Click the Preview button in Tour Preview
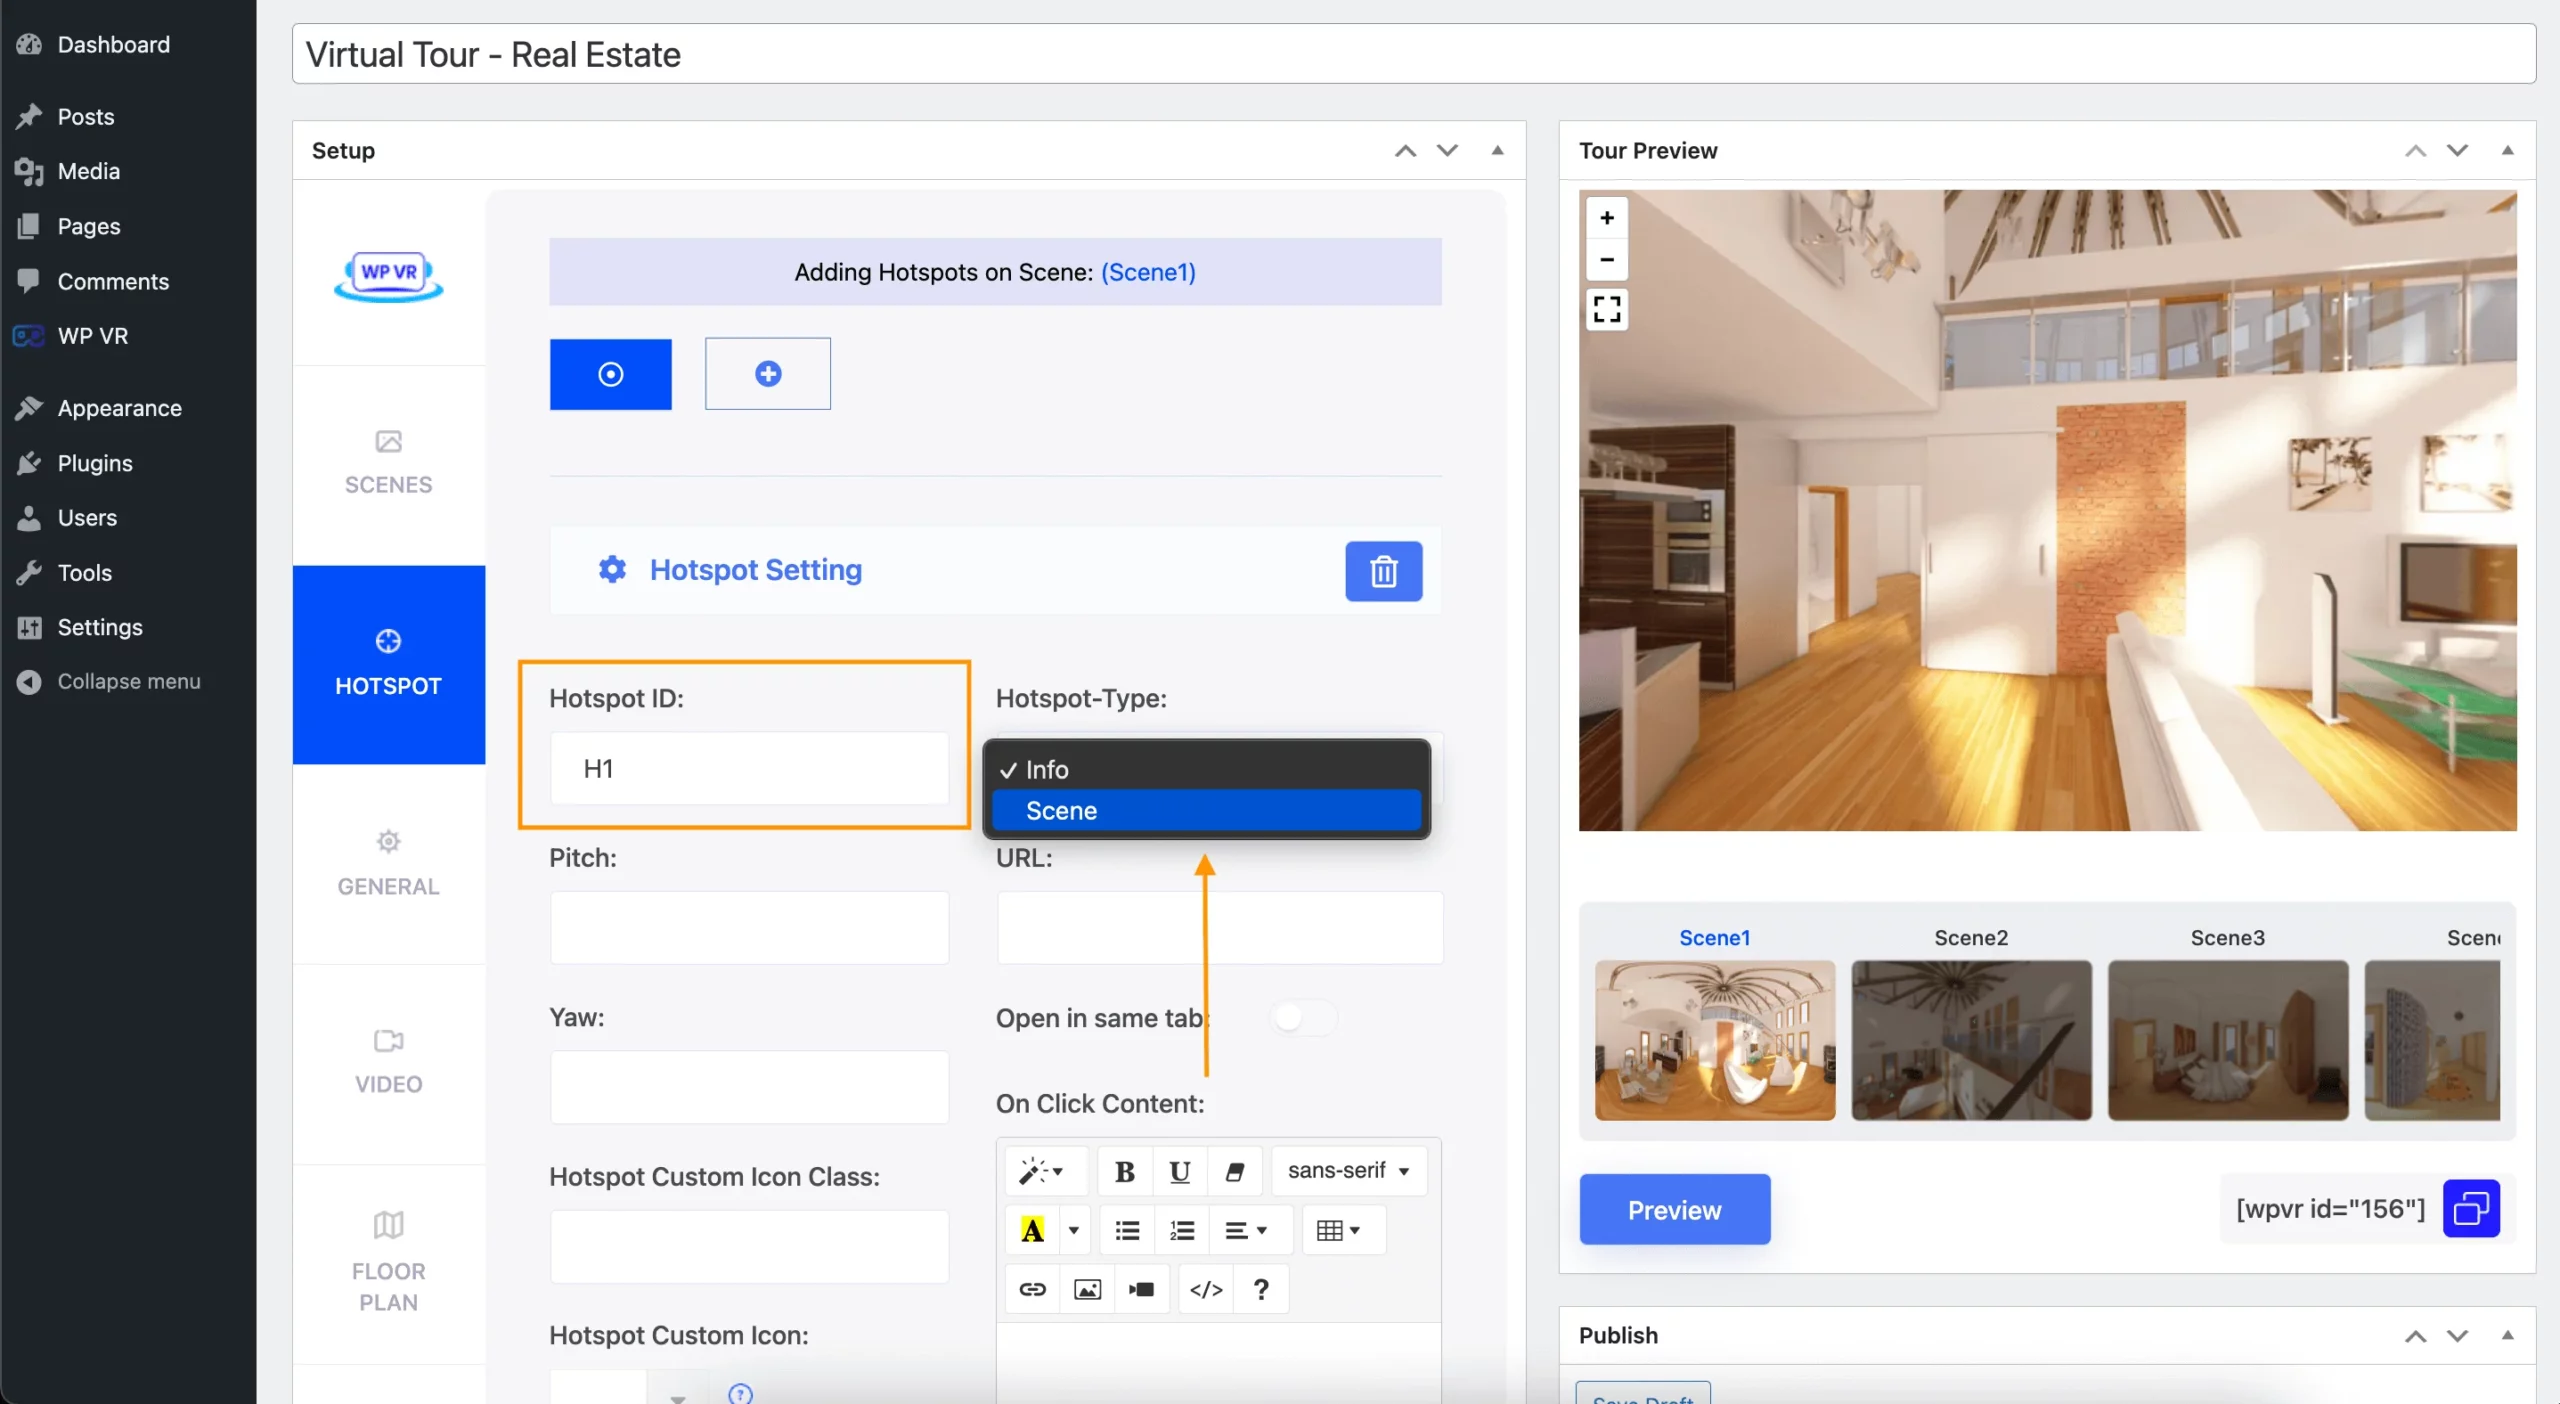Screen dimensions: 2560x1404 1673,1207
